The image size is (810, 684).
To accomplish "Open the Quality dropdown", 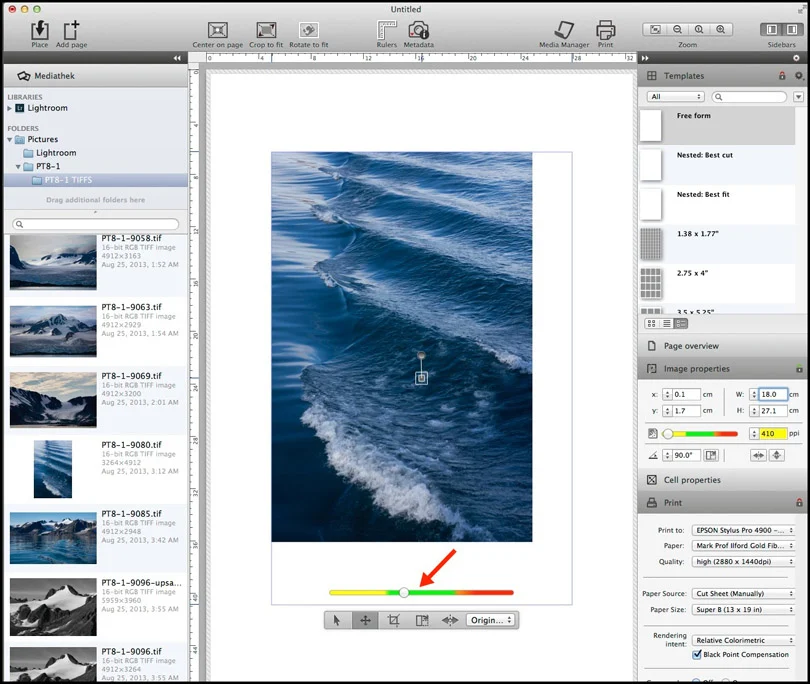I will coord(743,562).
